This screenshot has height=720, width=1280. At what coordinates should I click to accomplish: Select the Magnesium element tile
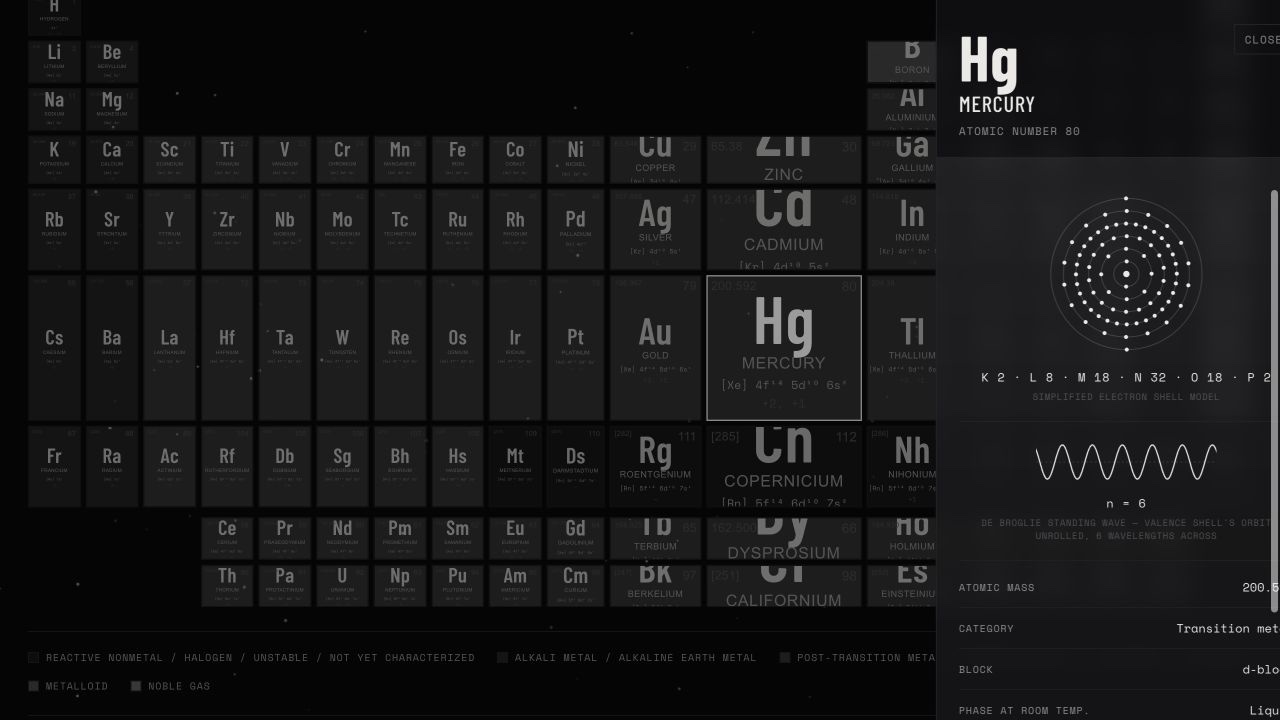112,109
